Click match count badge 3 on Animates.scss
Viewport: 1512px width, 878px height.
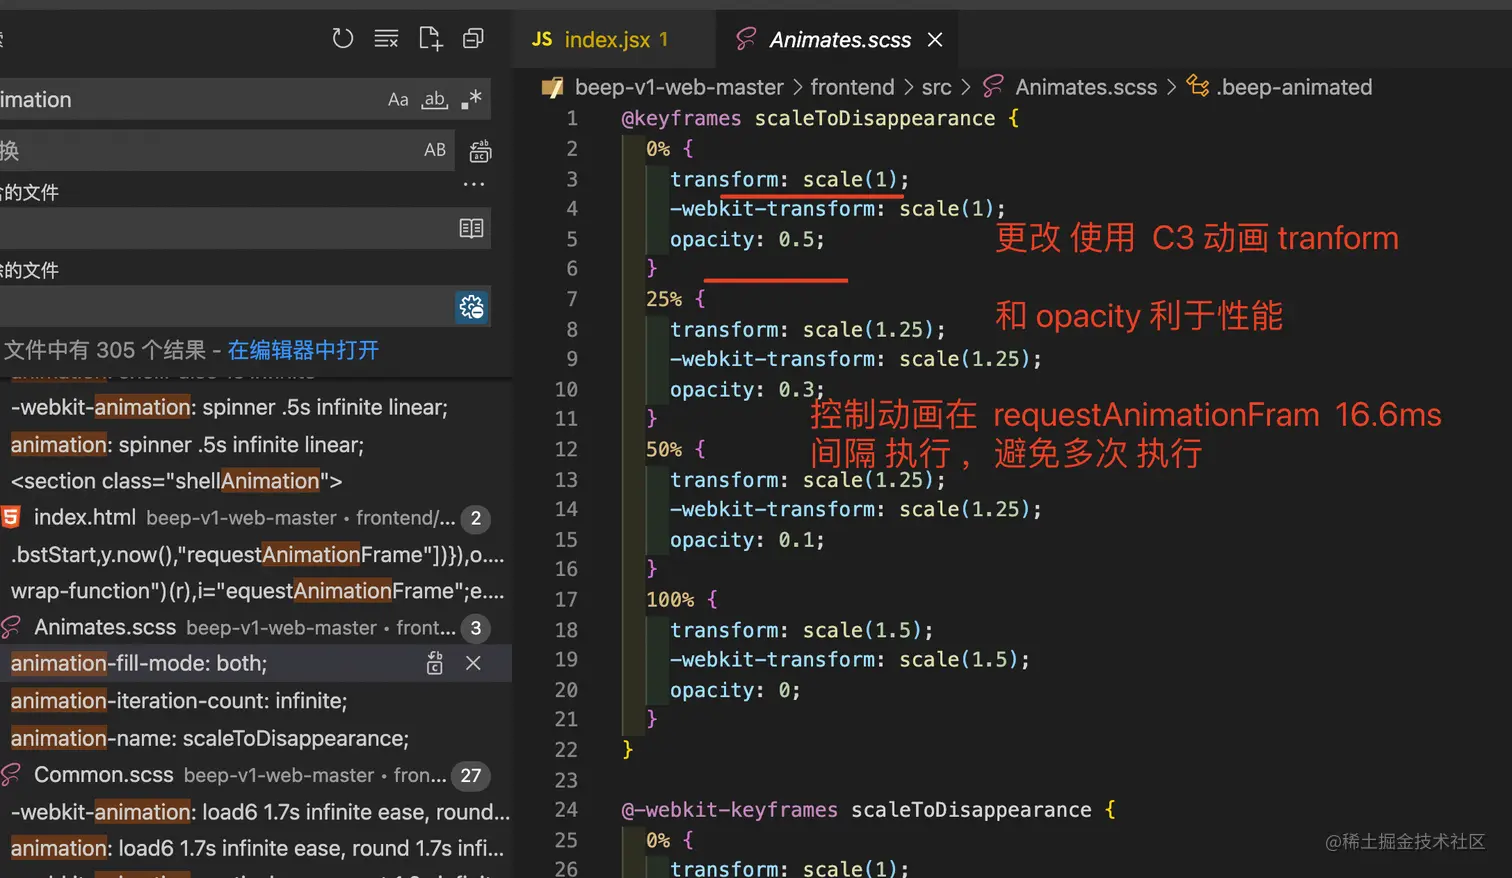pos(476,628)
